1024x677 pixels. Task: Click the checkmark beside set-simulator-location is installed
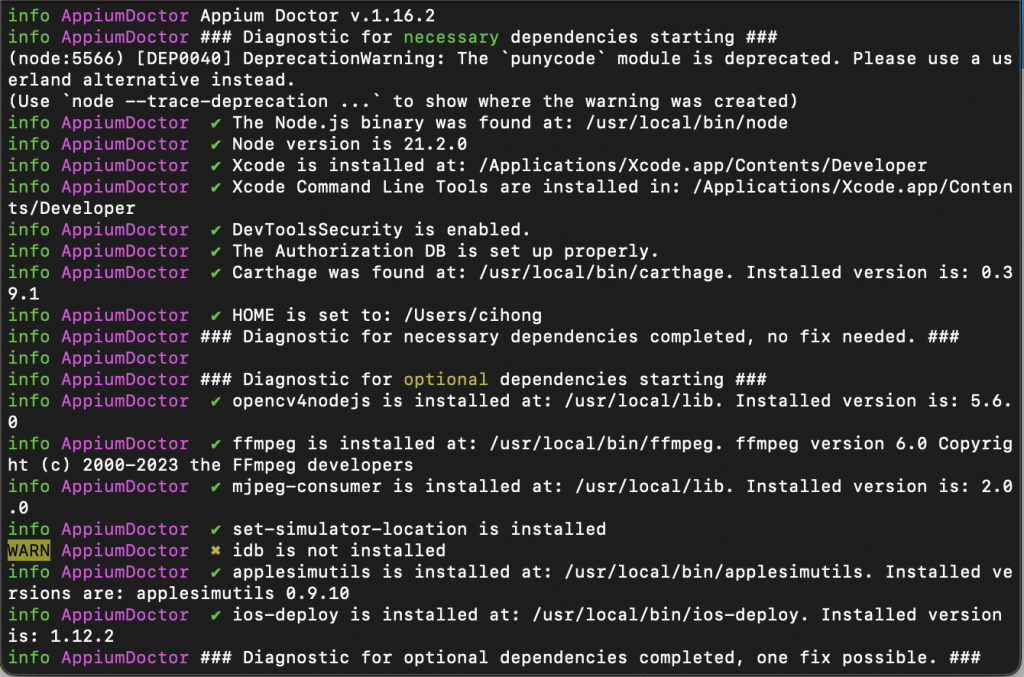tap(216, 530)
